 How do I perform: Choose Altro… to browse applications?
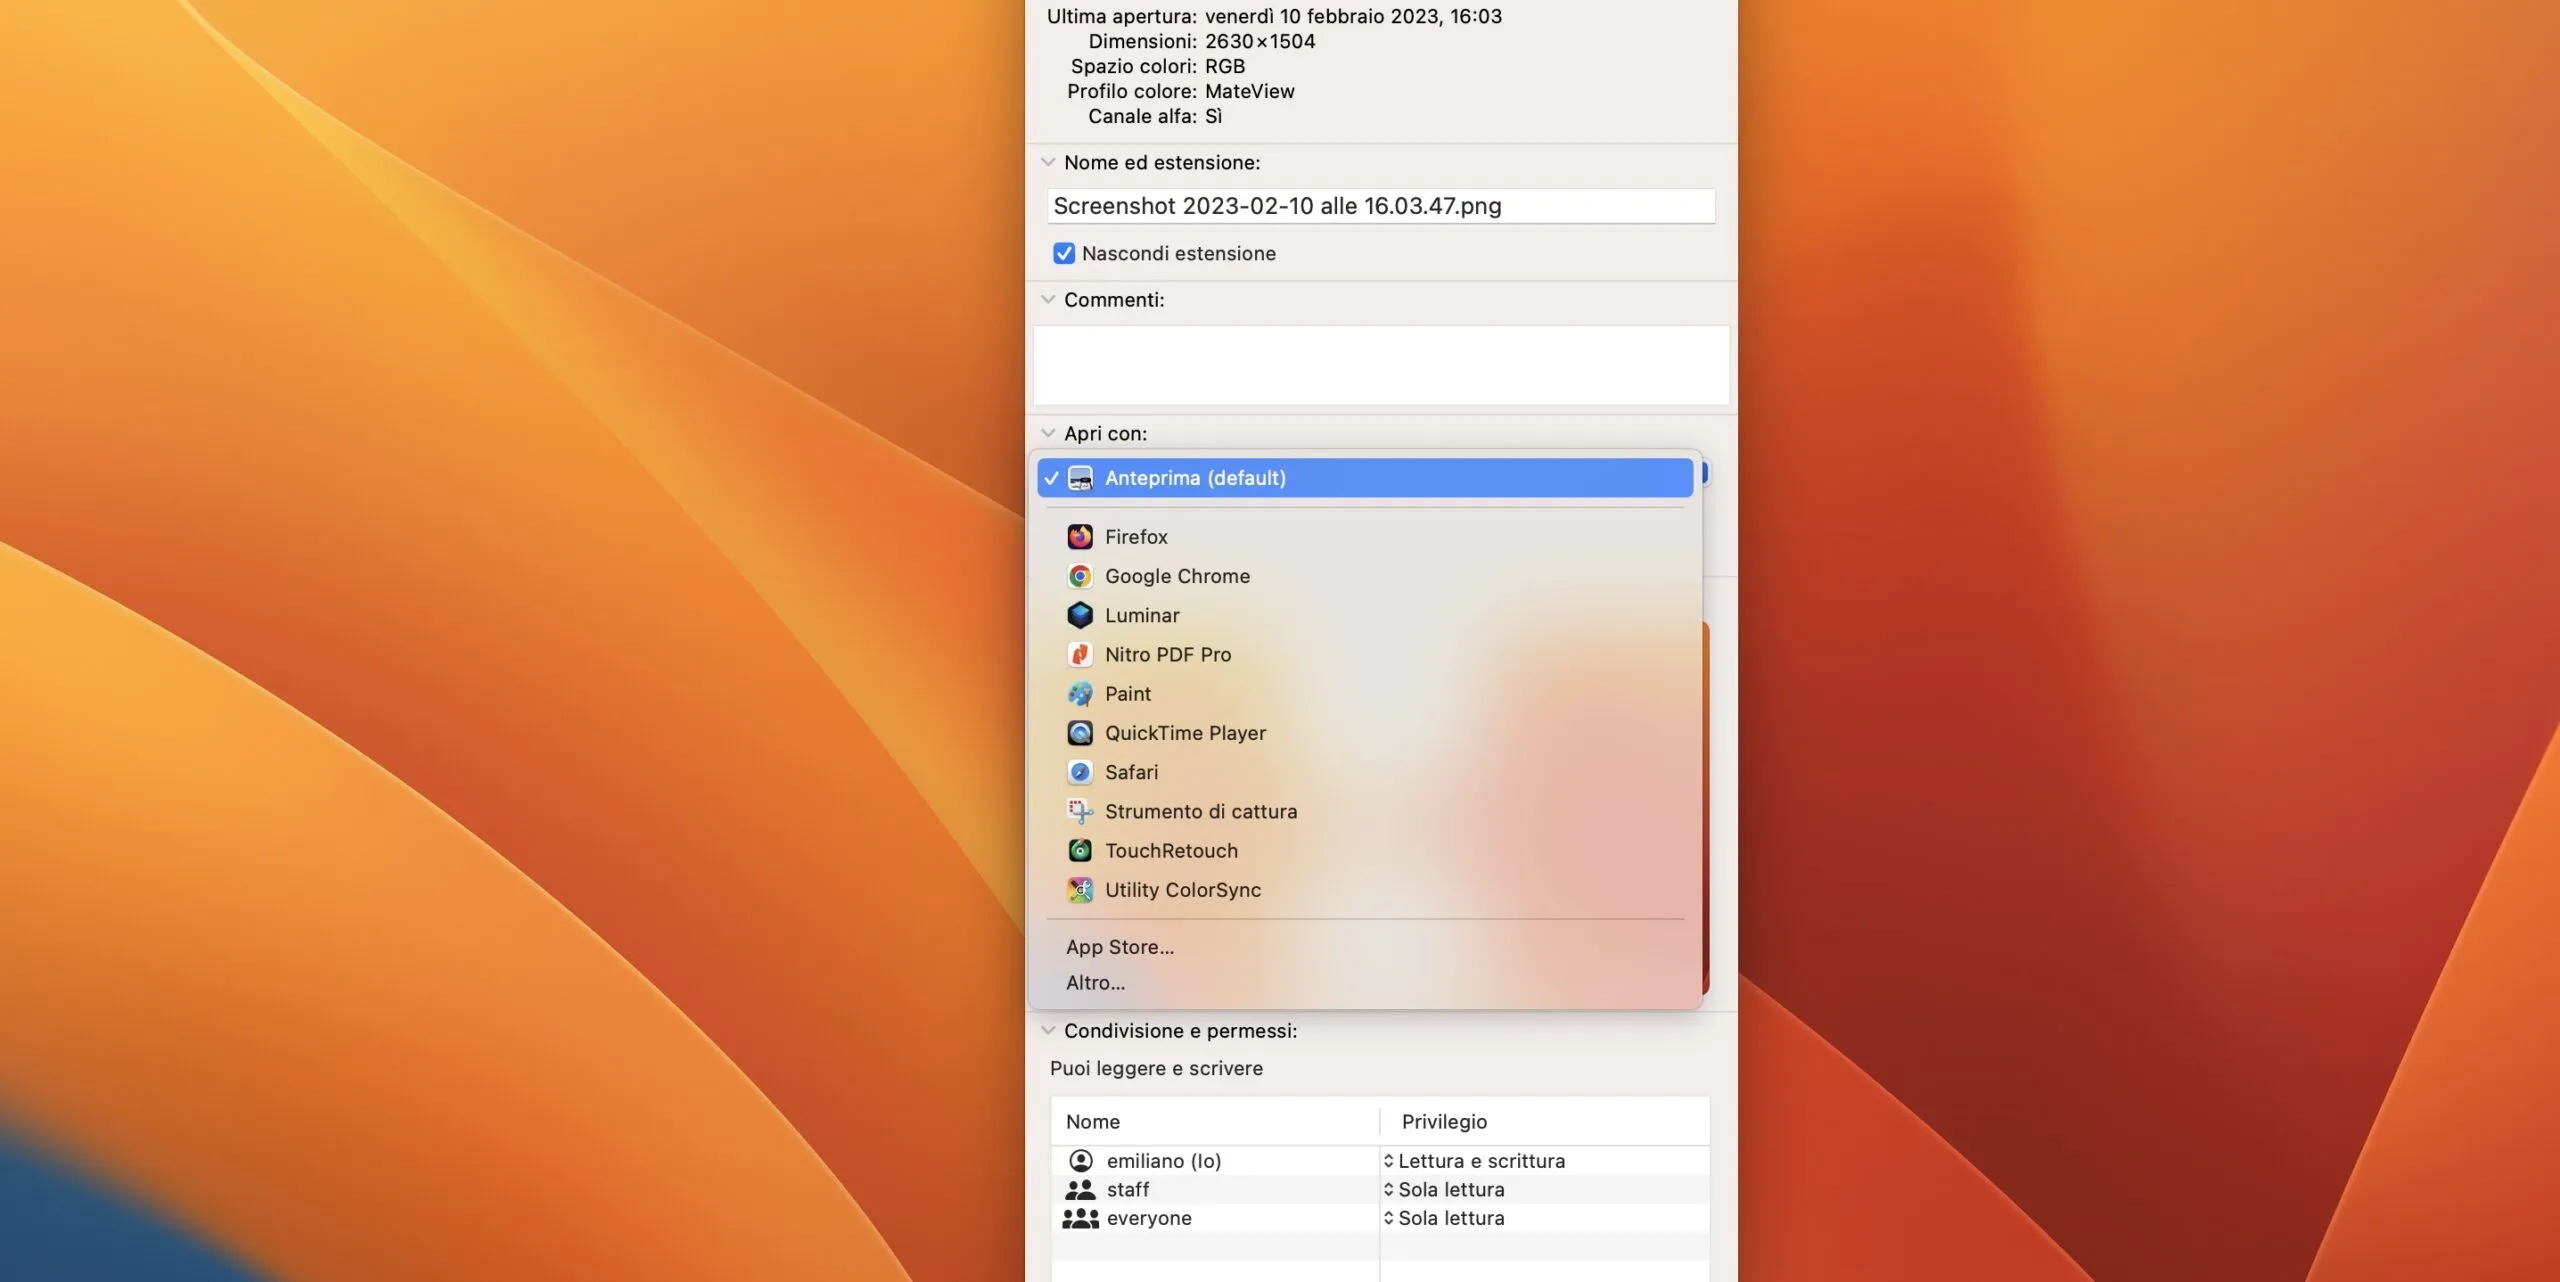tap(1095, 983)
